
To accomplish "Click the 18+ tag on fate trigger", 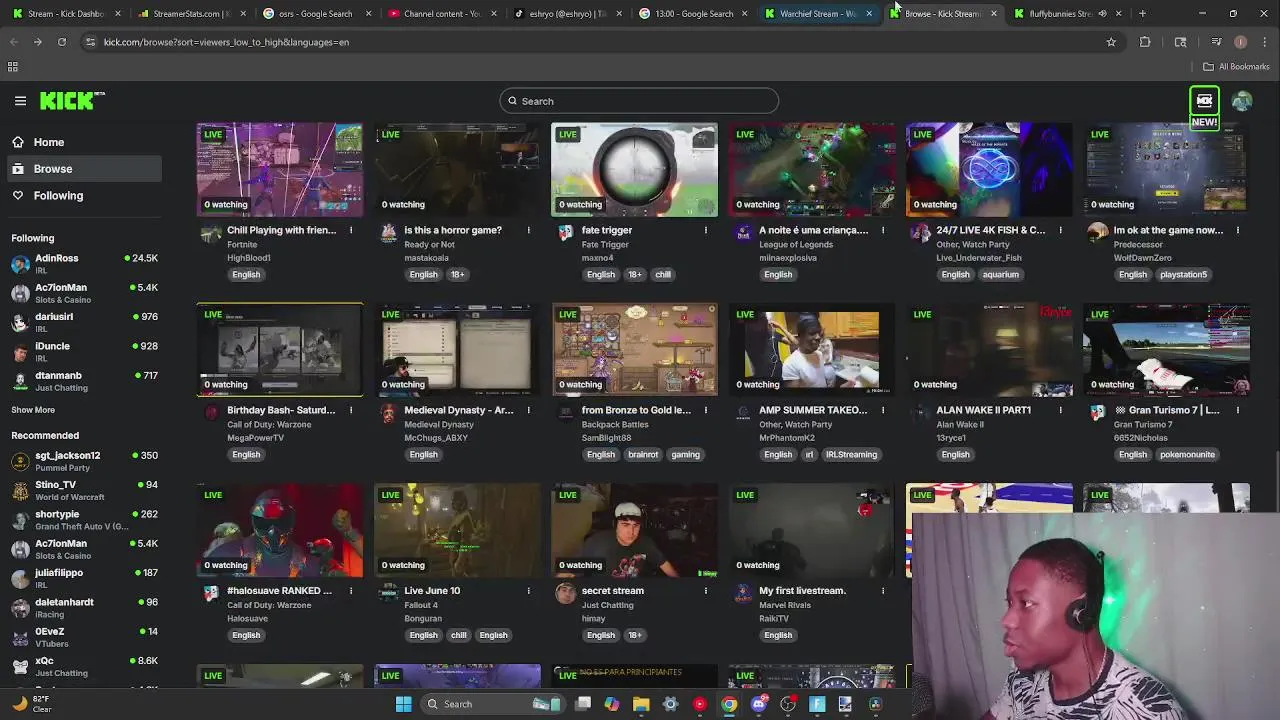I will coord(635,275).
